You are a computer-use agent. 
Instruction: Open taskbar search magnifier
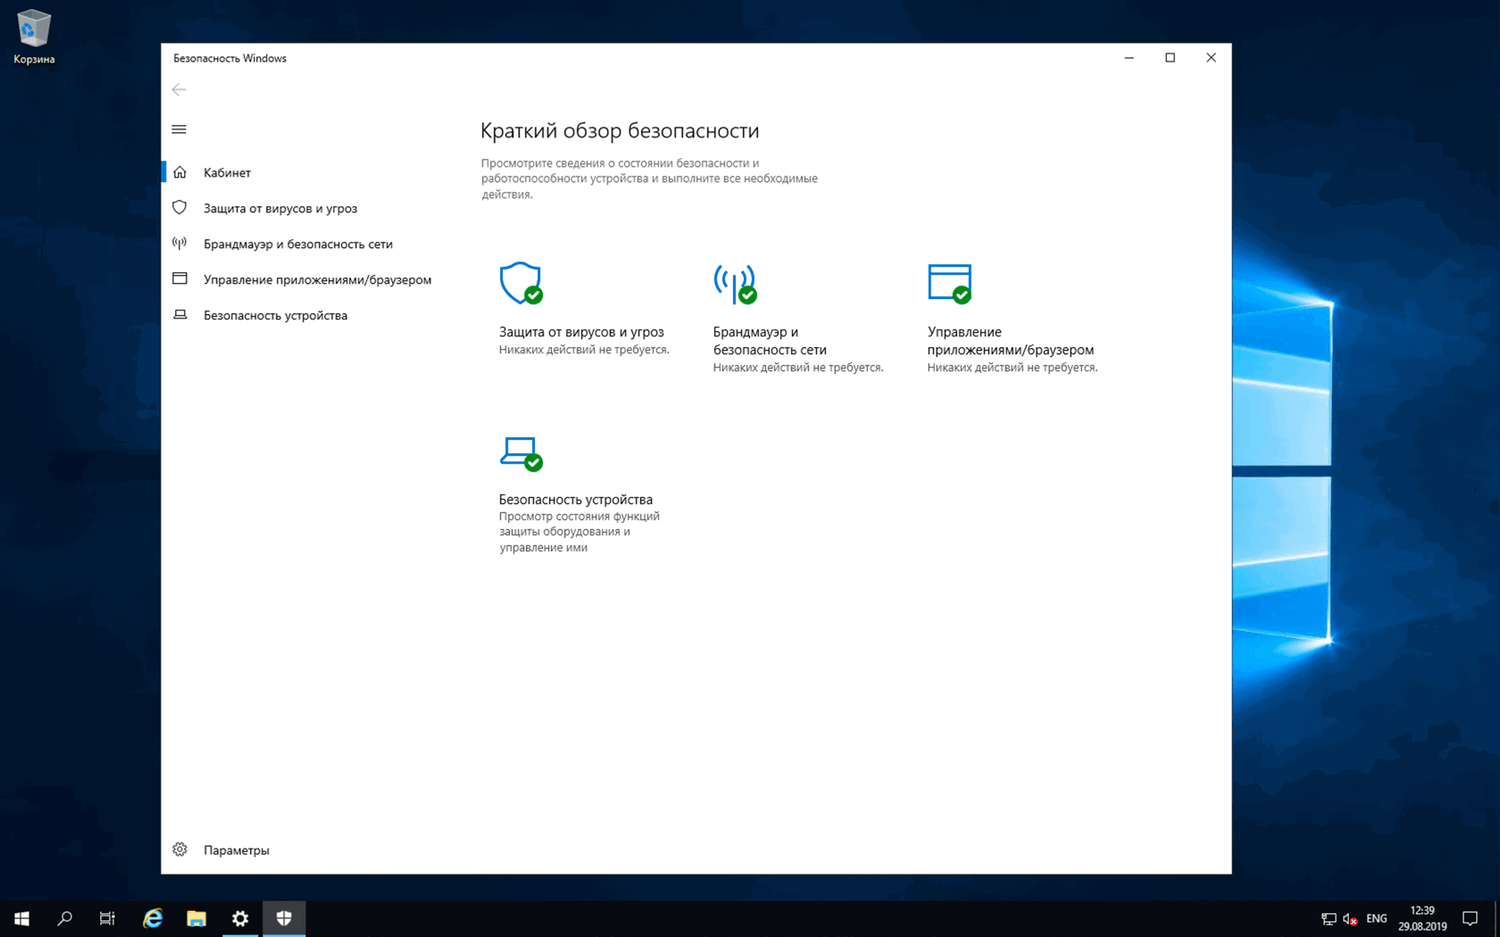tap(65, 918)
